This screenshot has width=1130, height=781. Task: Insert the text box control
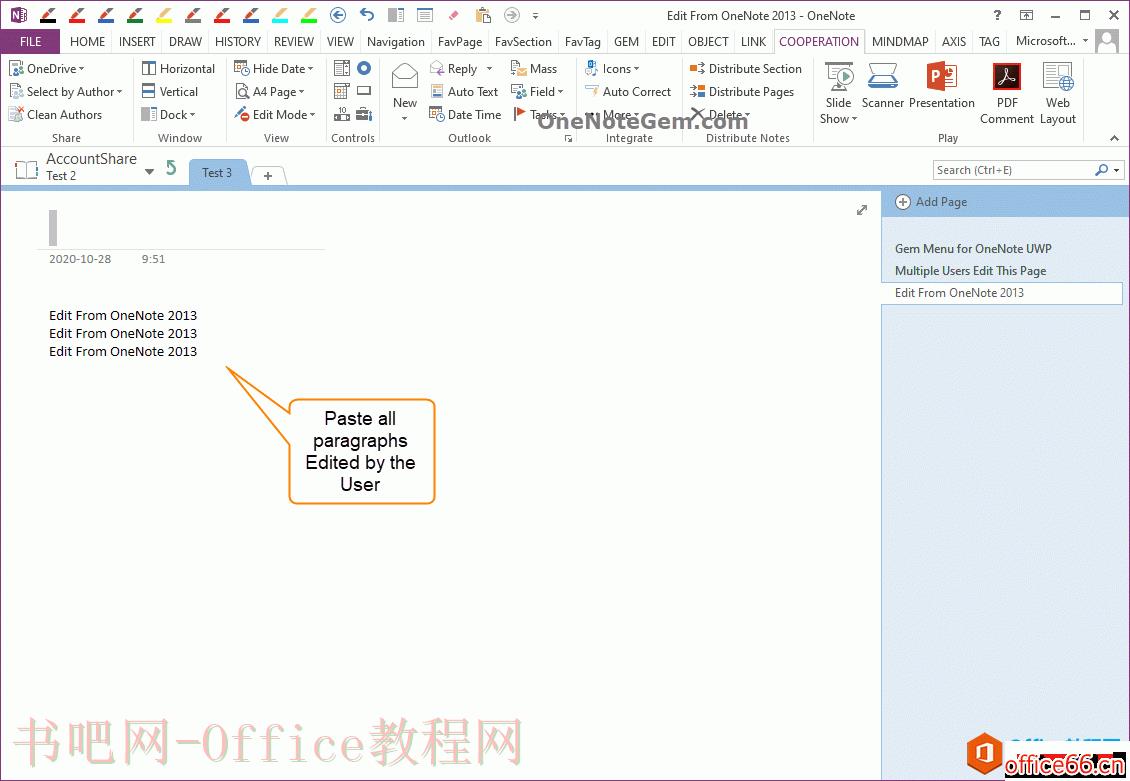click(364, 91)
